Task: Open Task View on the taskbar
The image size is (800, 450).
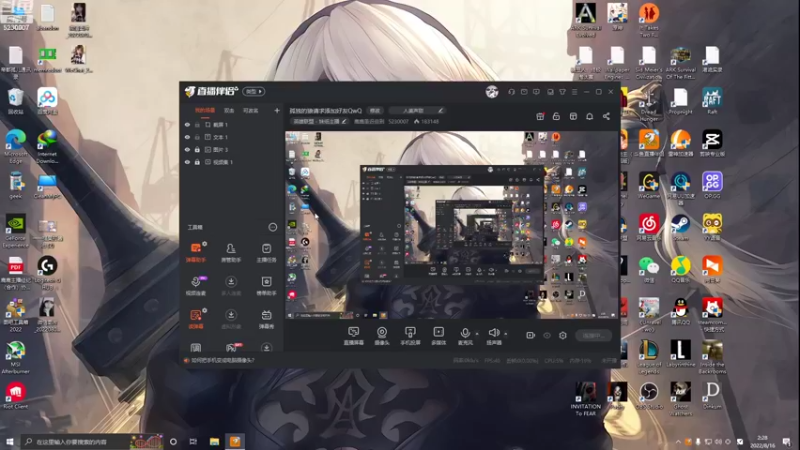Action: pos(193,441)
